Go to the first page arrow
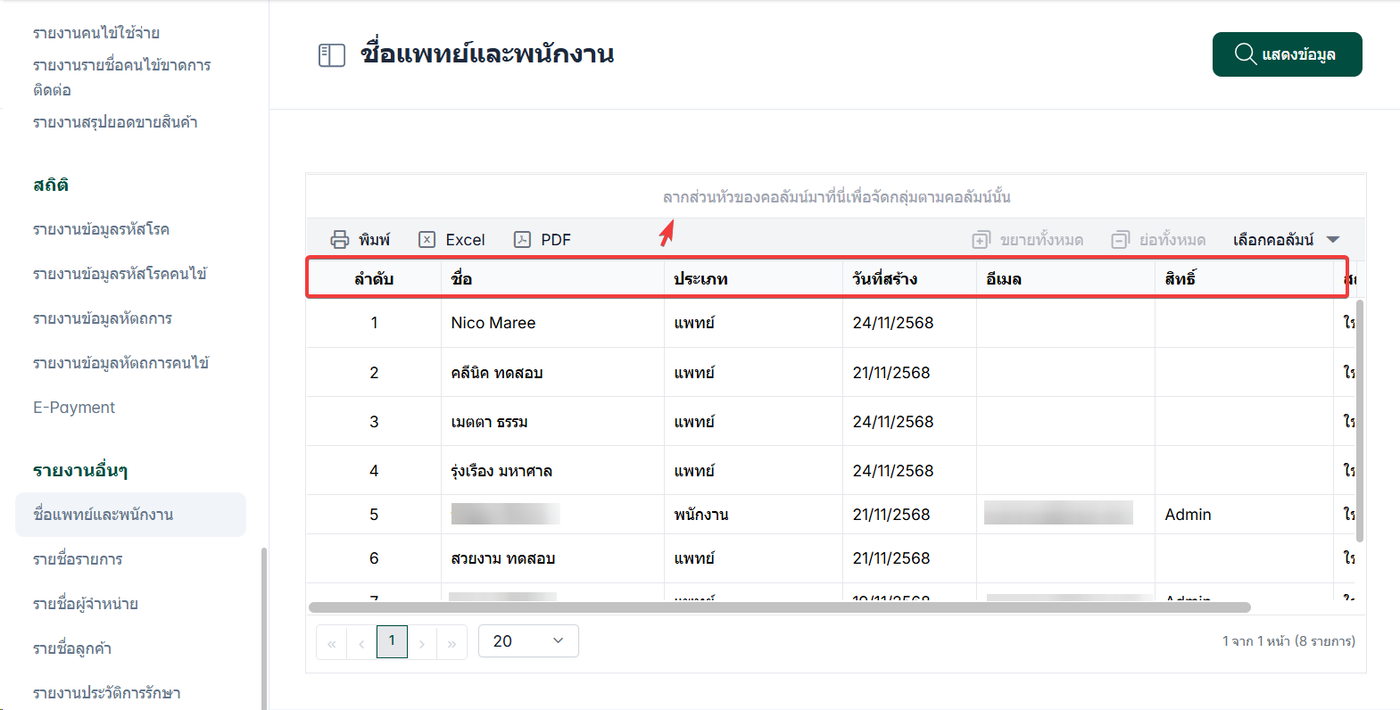The height and width of the screenshot is (710, 1400). coord(331,642)
